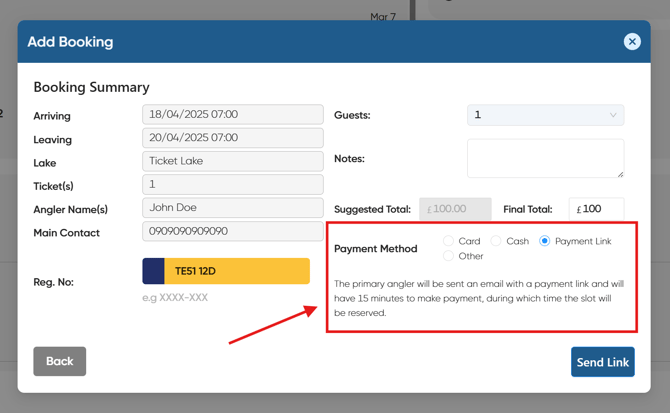Click the Main Contact phone field

232,232
